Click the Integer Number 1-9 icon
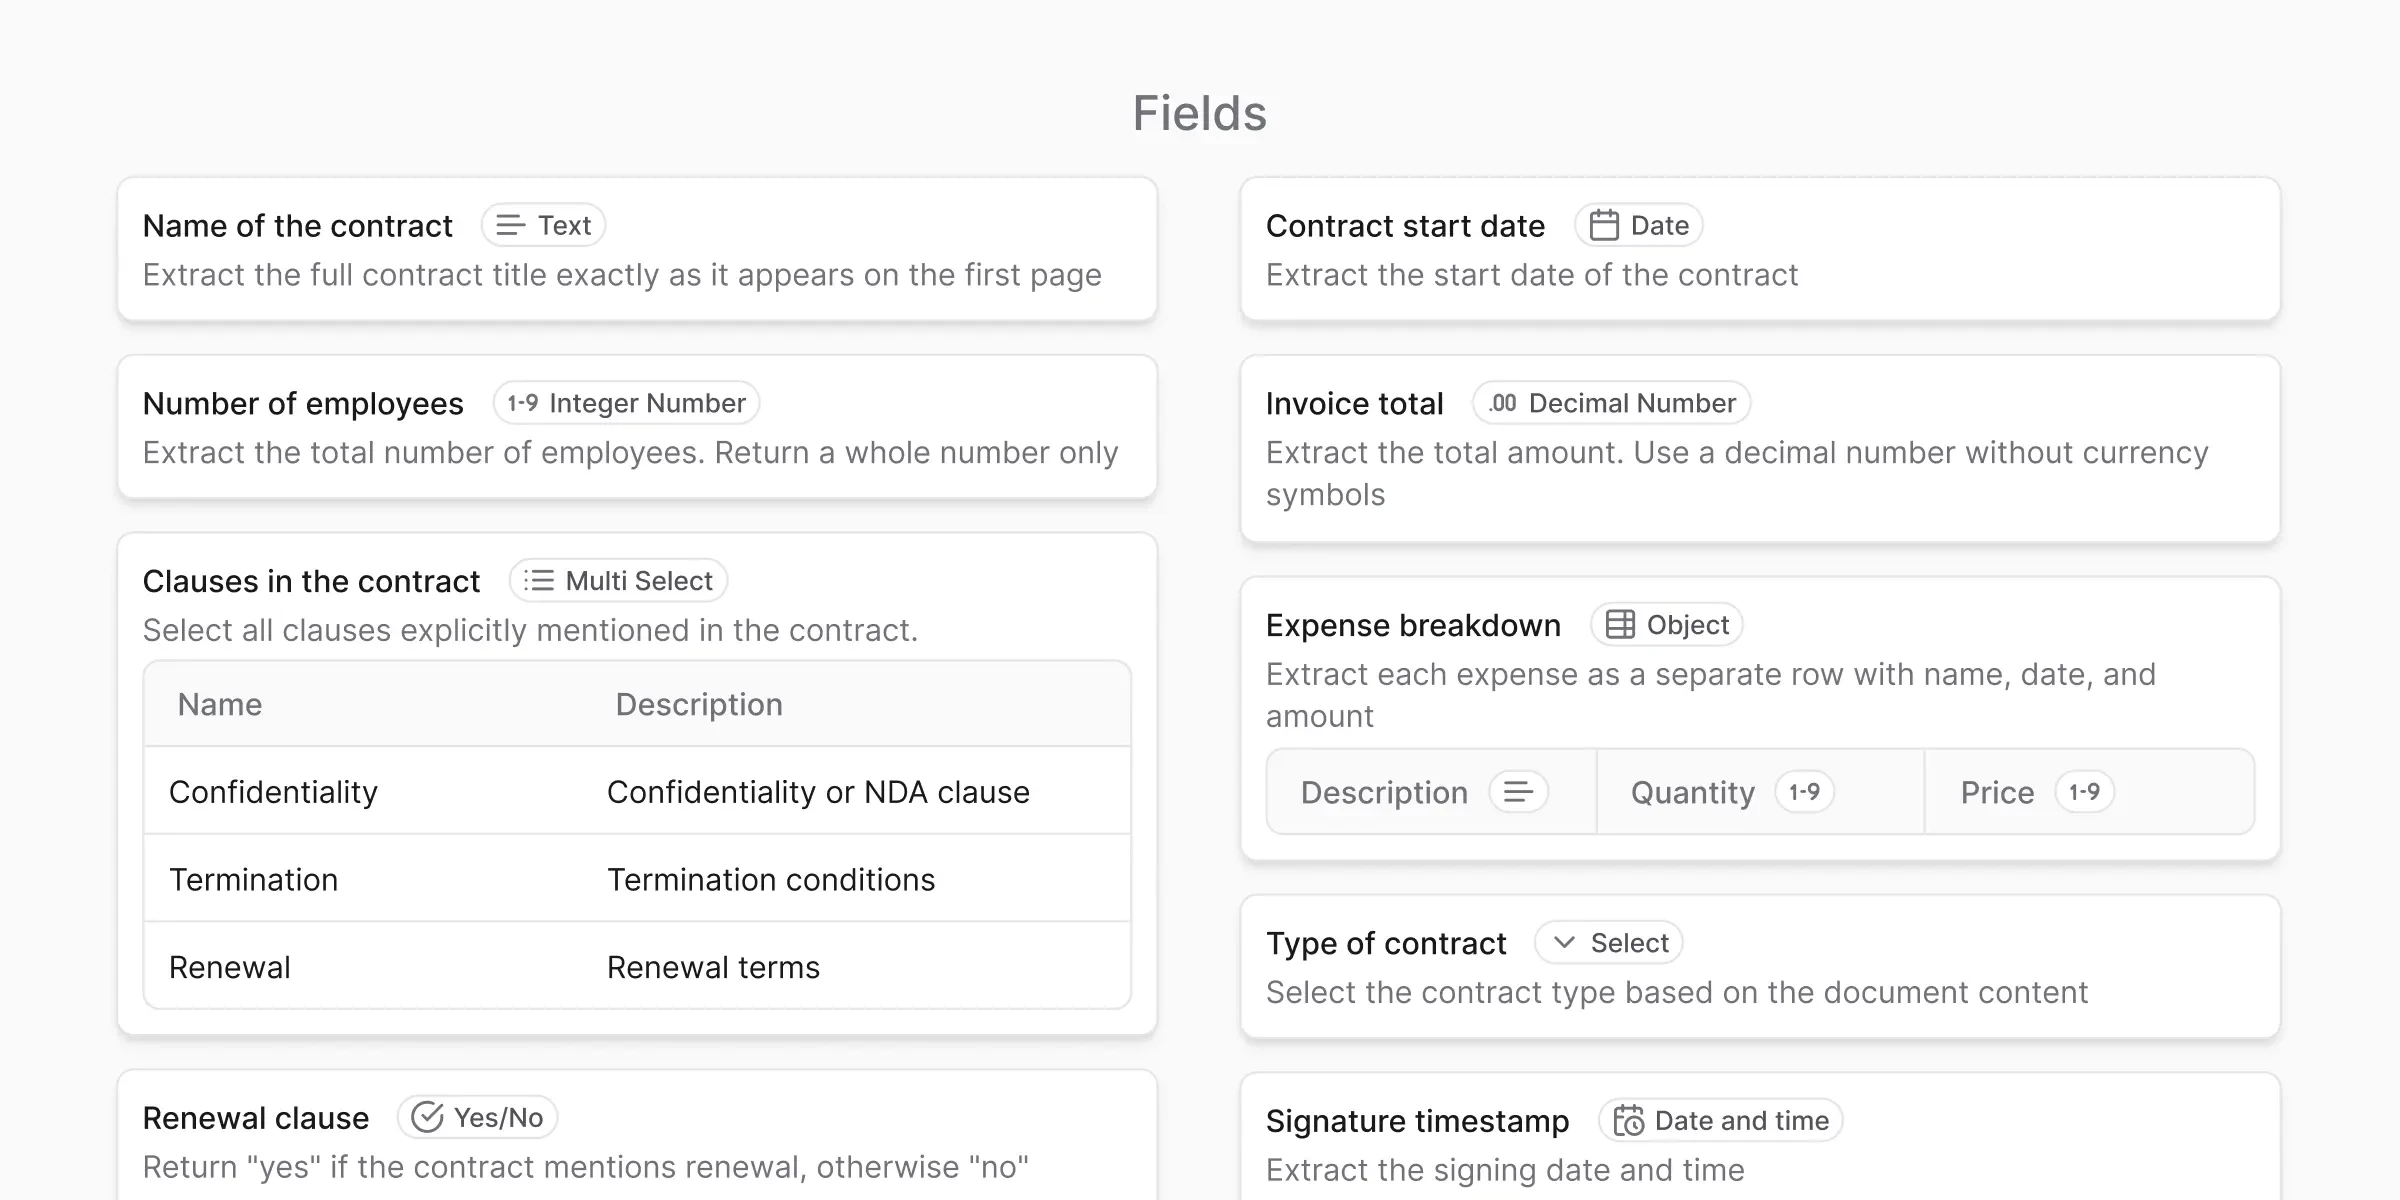Viewport: 2400px width, 1200px height. click(x=522, y=403)
